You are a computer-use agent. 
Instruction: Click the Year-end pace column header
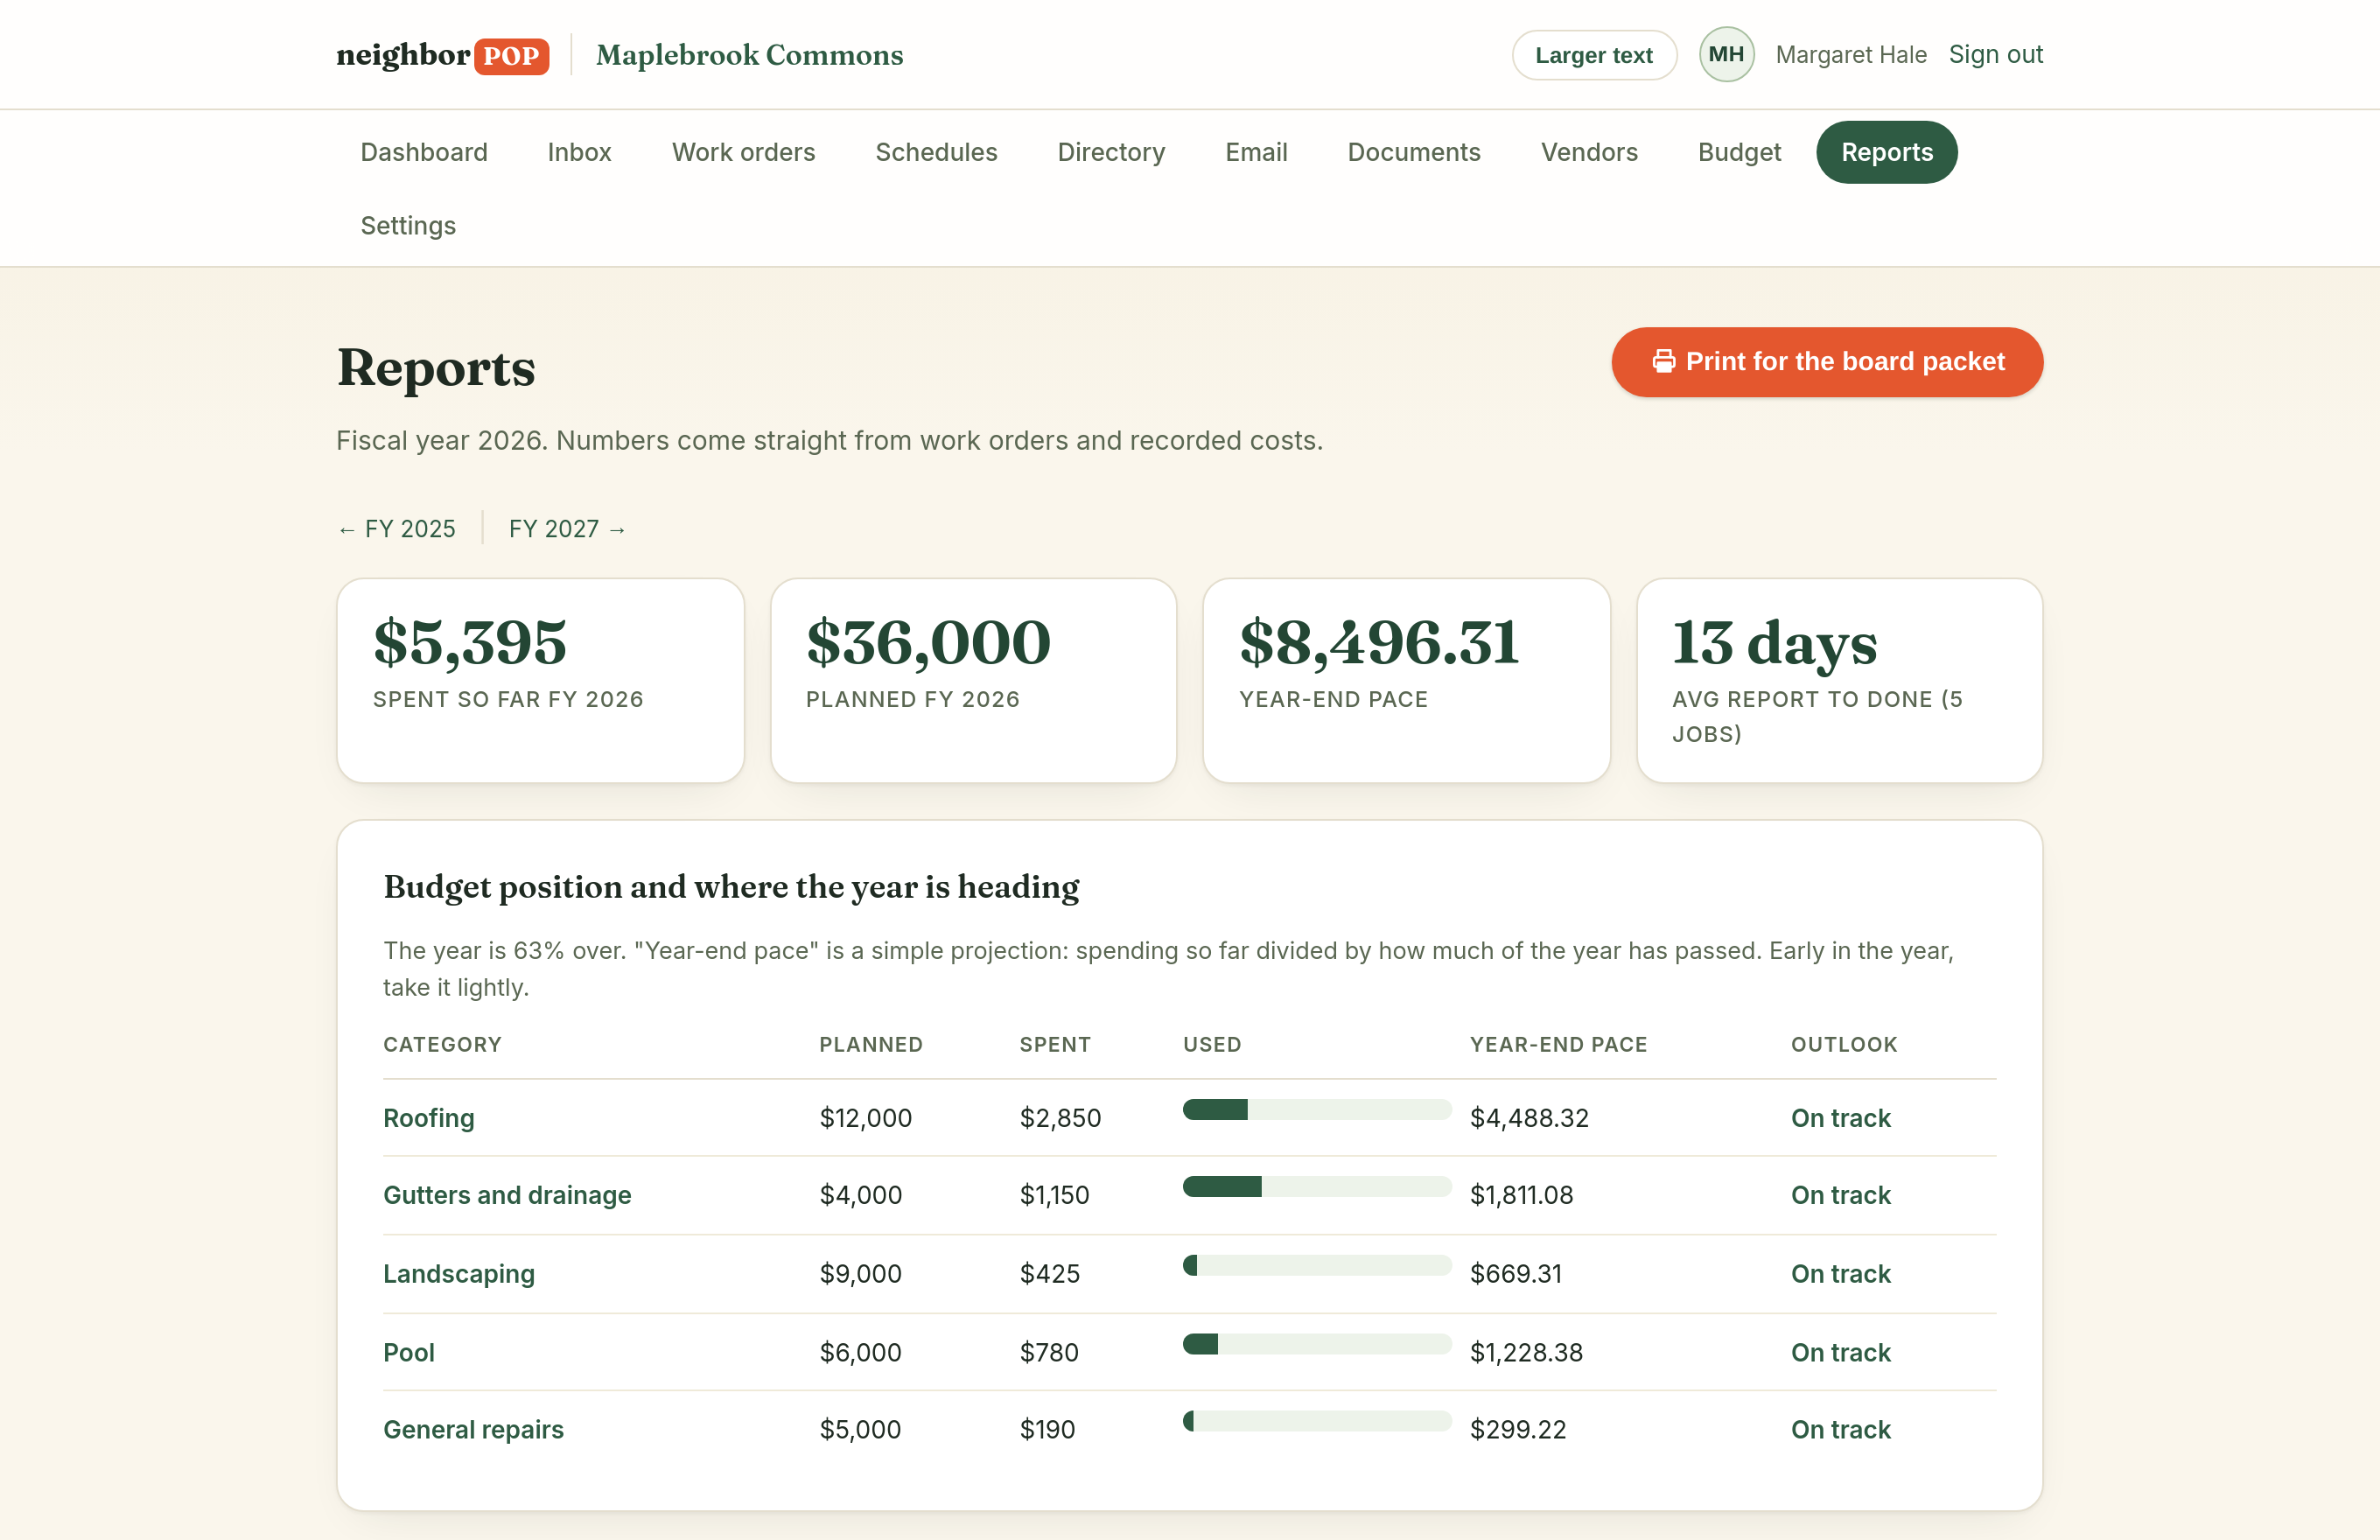point(1558,1044)
